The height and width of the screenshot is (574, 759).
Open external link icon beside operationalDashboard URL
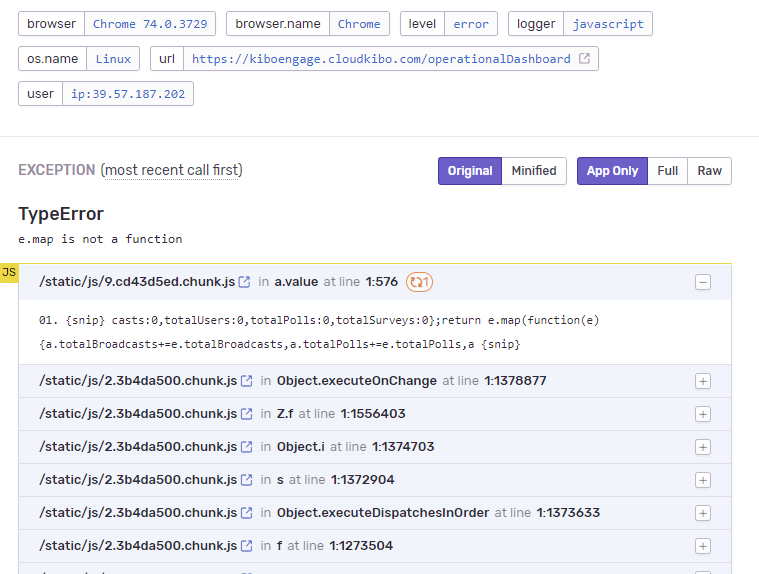coord(584,59)
